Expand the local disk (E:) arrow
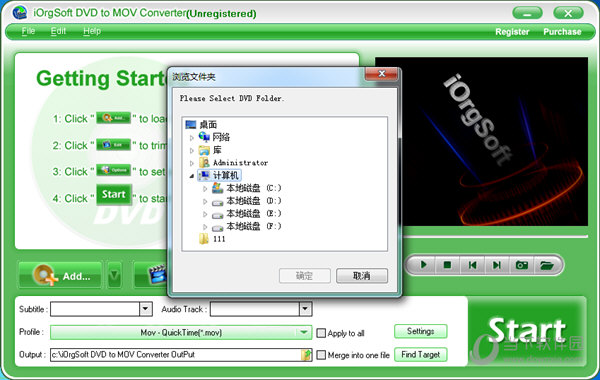 coord(205,214)
